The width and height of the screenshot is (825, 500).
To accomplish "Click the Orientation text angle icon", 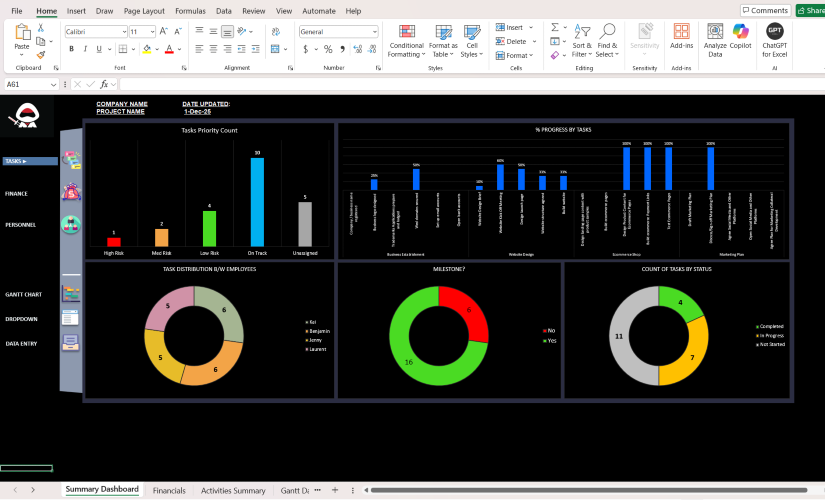I will point(242,32).
